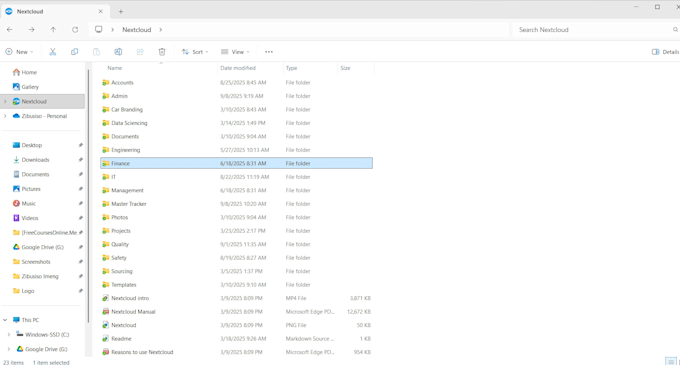Open the Sort dropdown
Viewport: 680px width, 365px height.
pos(195,52)
